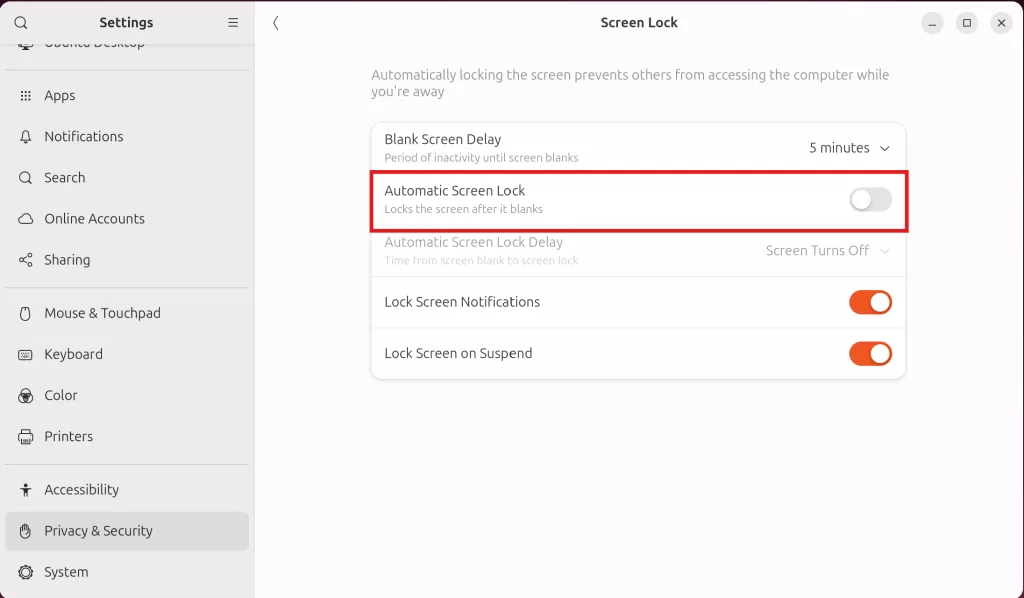Go back with the left chevron arrow
Screen dimensions: 1024x598
(x=276, y=23)
